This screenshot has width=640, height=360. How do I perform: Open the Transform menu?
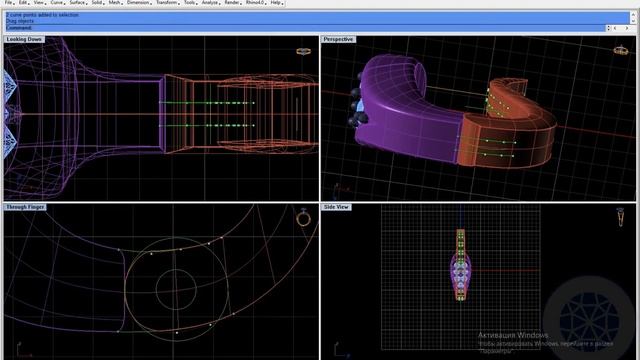[167, 2]
